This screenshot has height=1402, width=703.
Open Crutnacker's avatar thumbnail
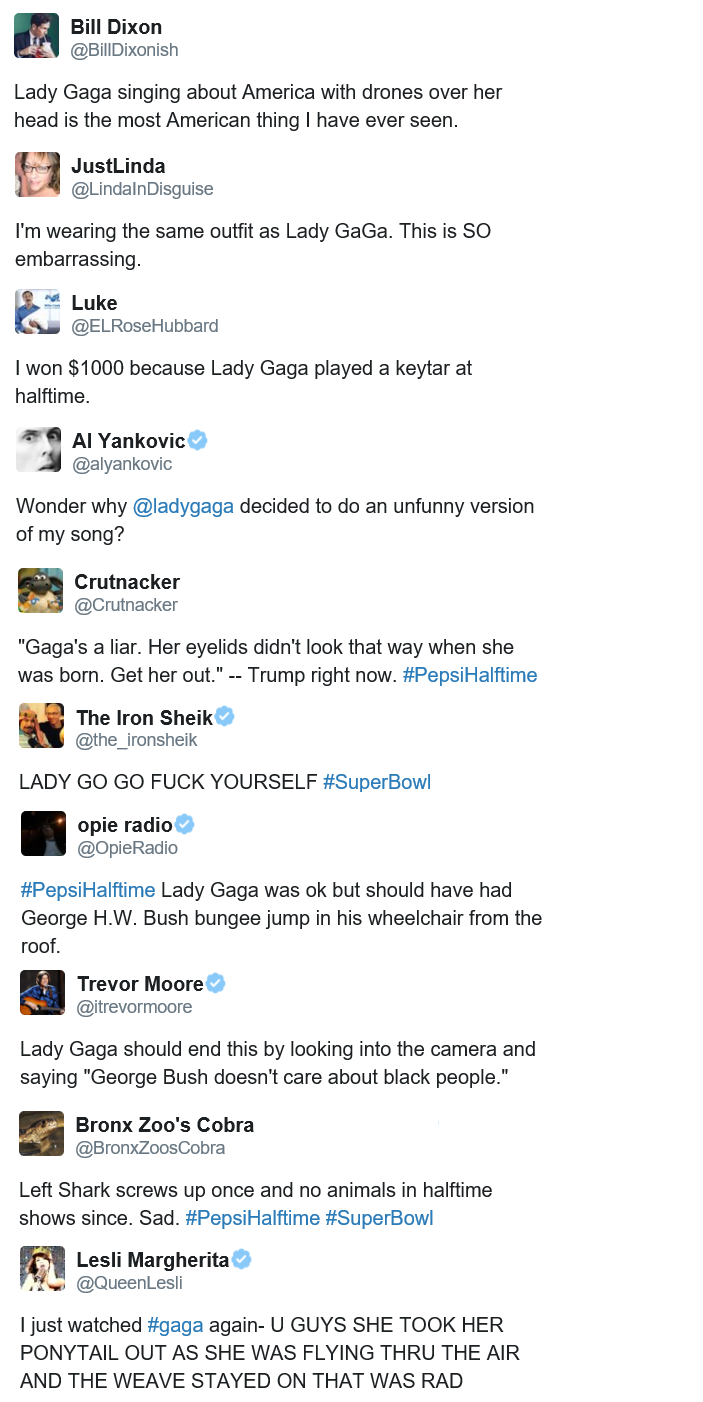[41, 590]
